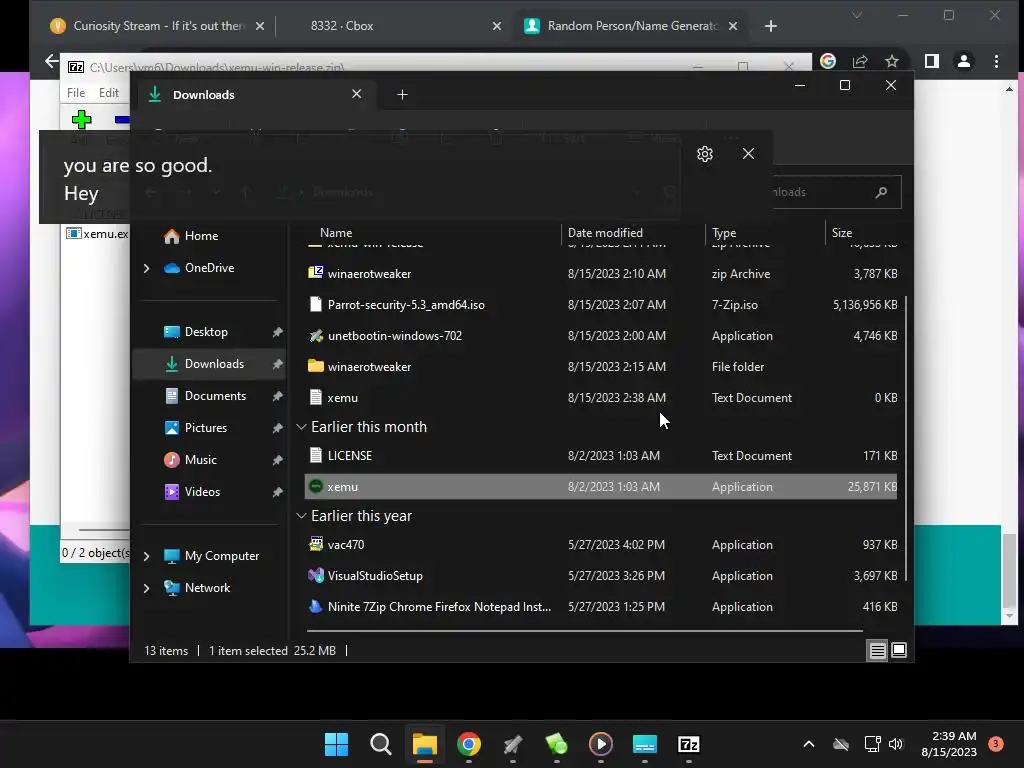The image size is (1024, 768).
Task: Open the 7-Zip Edit menu
Action: click(x=108, y=93)
